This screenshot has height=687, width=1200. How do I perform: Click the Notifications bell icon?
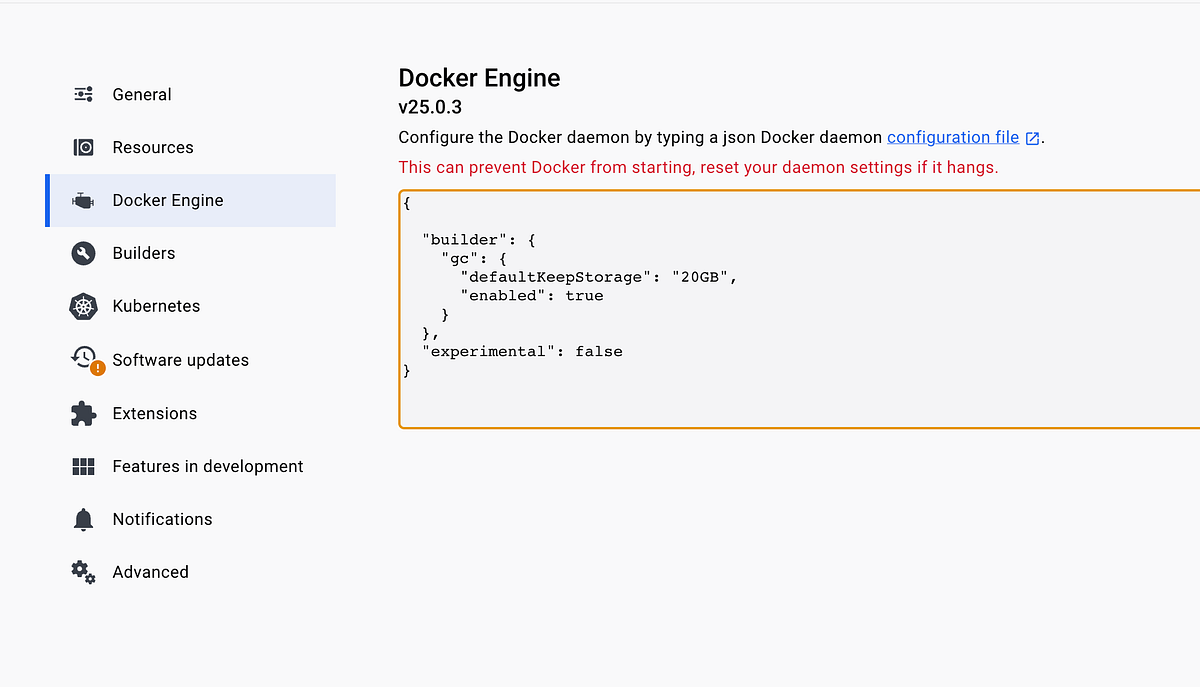83,519
